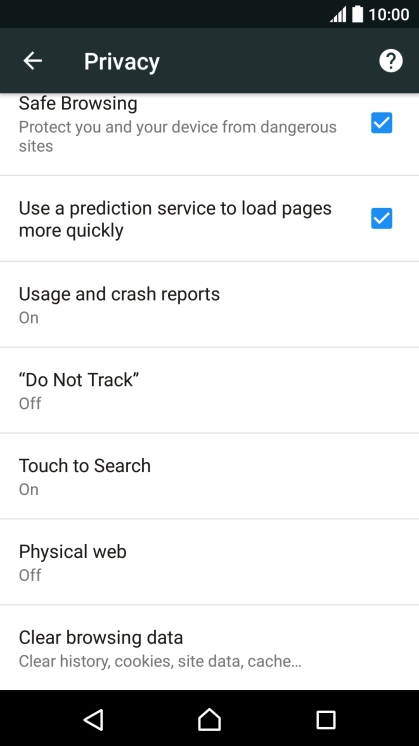Open the Physical web setting
The image size is (419, 746).
(209, 562)
